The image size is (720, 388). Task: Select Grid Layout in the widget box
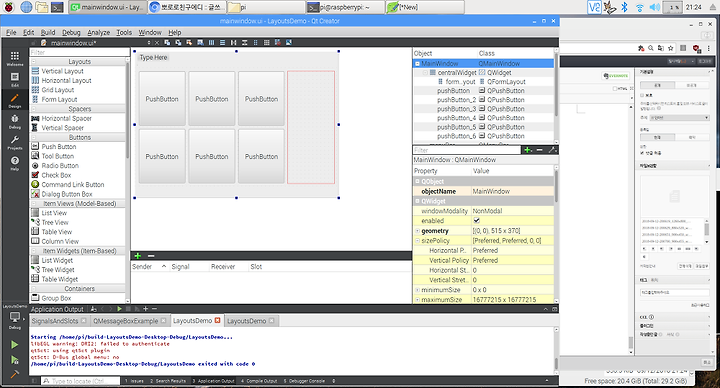[x=57, y=90]
